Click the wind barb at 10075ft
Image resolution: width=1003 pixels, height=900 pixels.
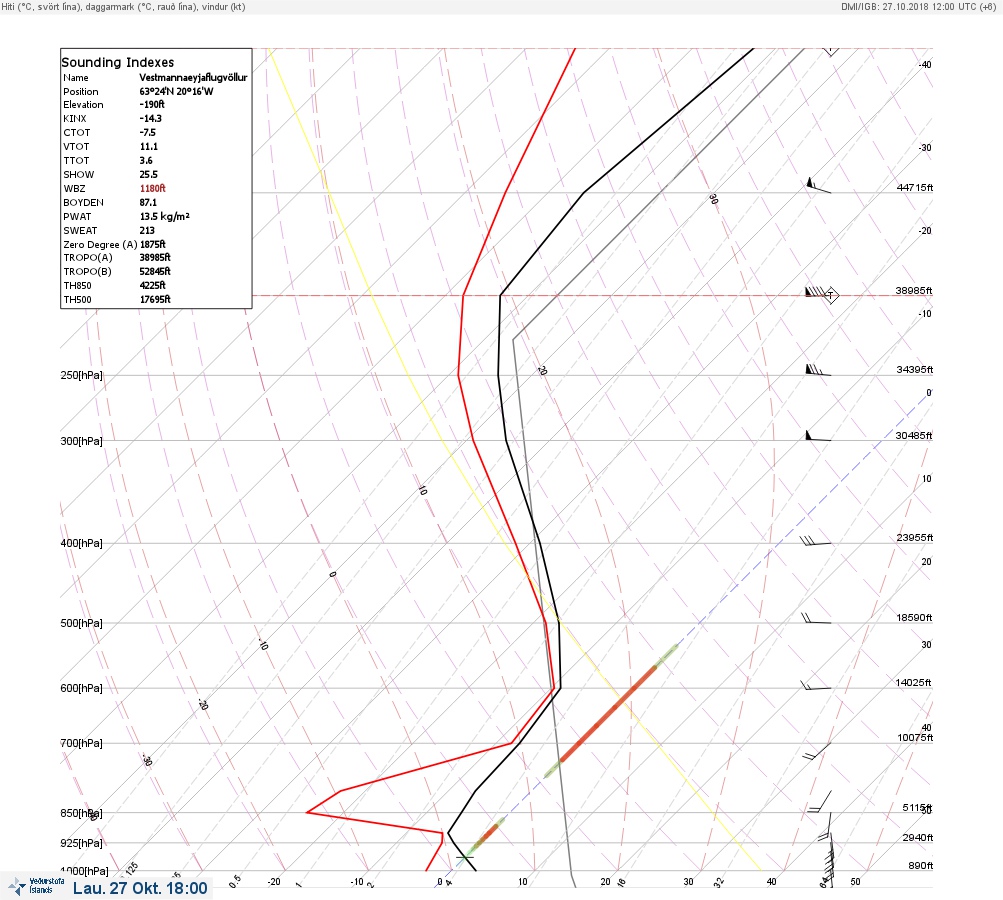pos(817,752)
